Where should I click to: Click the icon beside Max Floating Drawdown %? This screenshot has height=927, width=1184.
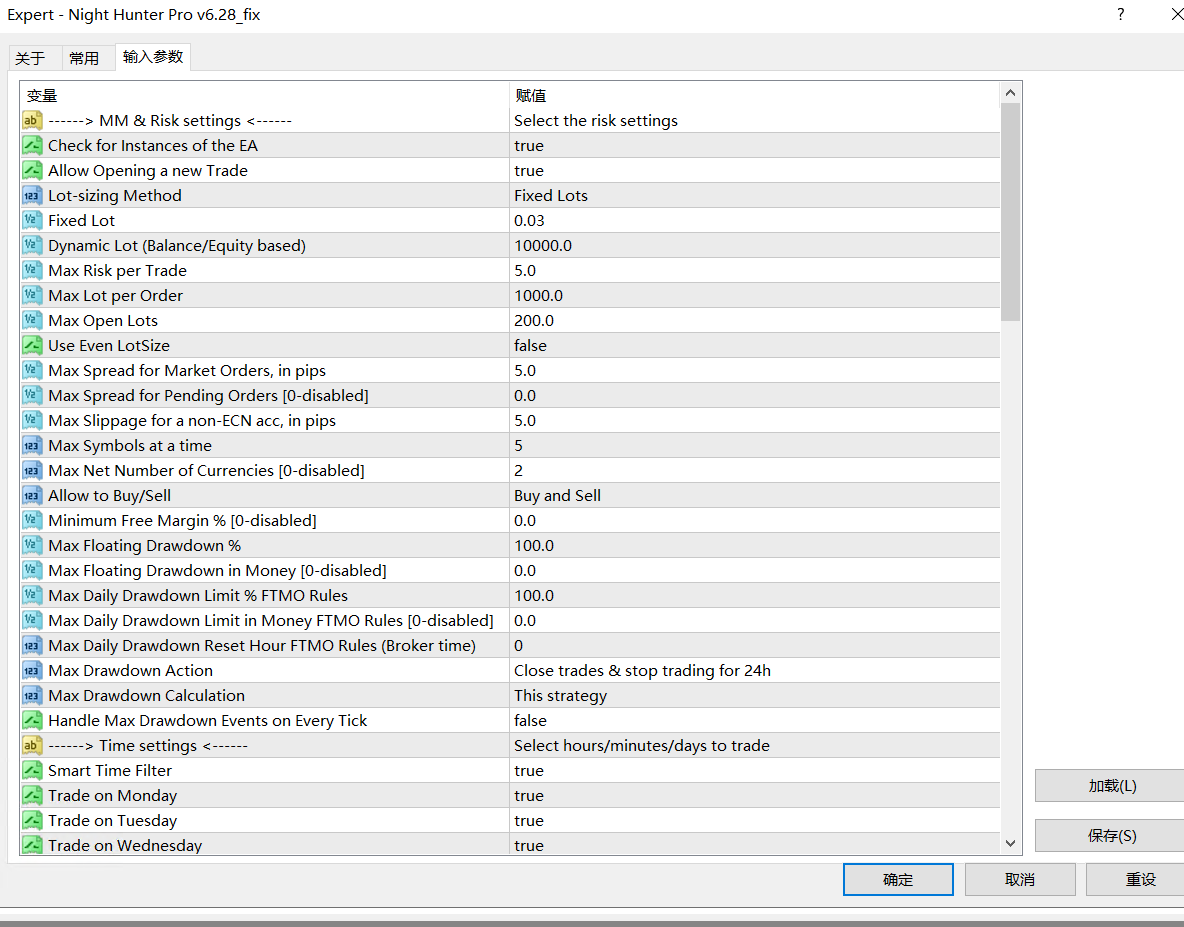coord(32,545)
